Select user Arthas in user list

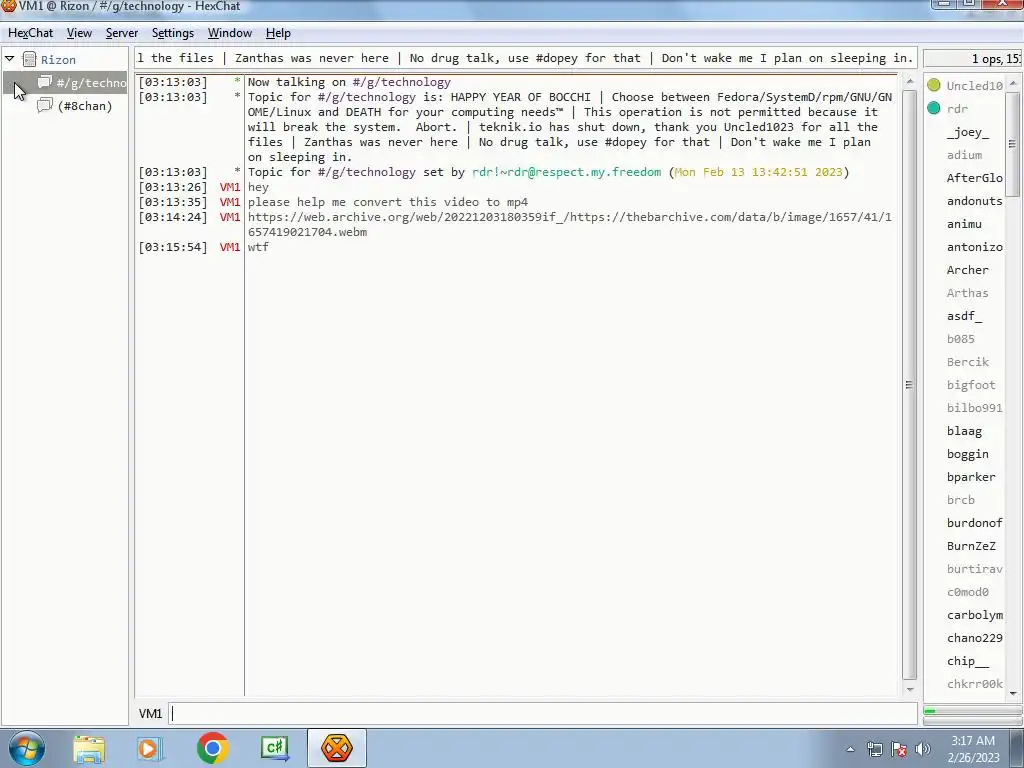(x=967, y=293)
